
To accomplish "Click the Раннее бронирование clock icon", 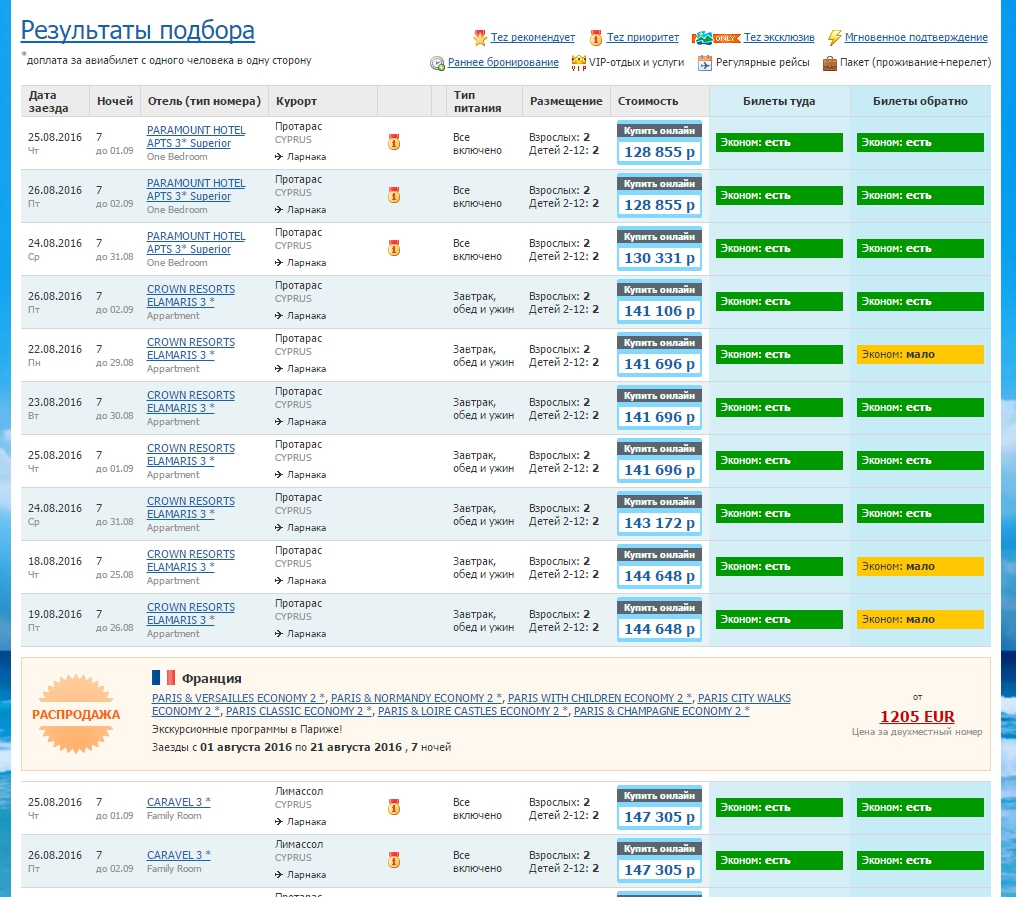I will point(437,63).
